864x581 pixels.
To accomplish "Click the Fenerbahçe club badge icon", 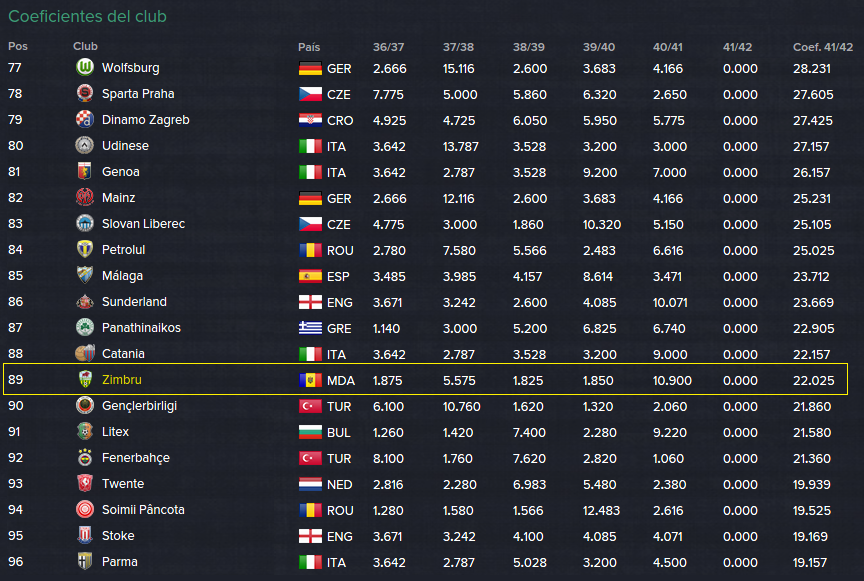I will pyautogui.click(x=85, y=458).
